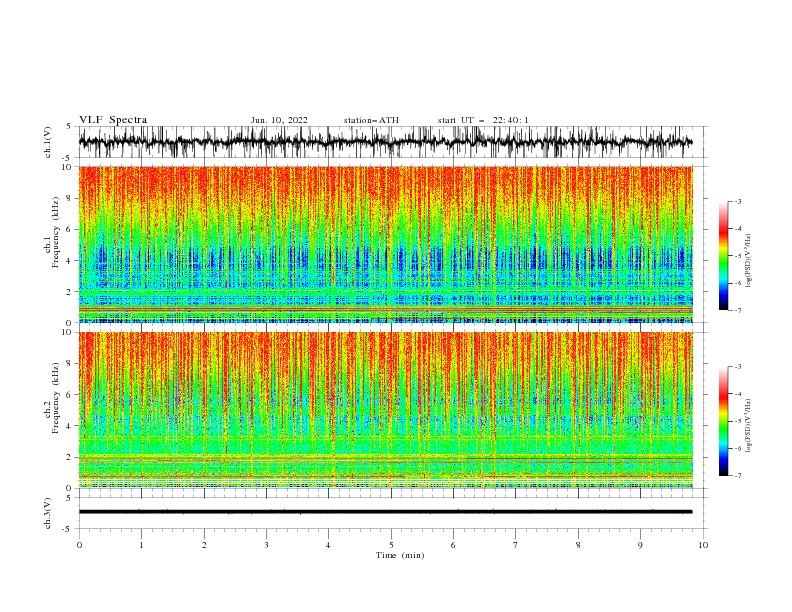Click the "4" frequency tick of ch.1
The height and width of the screenshot is (612, 792).
[71, 261]
